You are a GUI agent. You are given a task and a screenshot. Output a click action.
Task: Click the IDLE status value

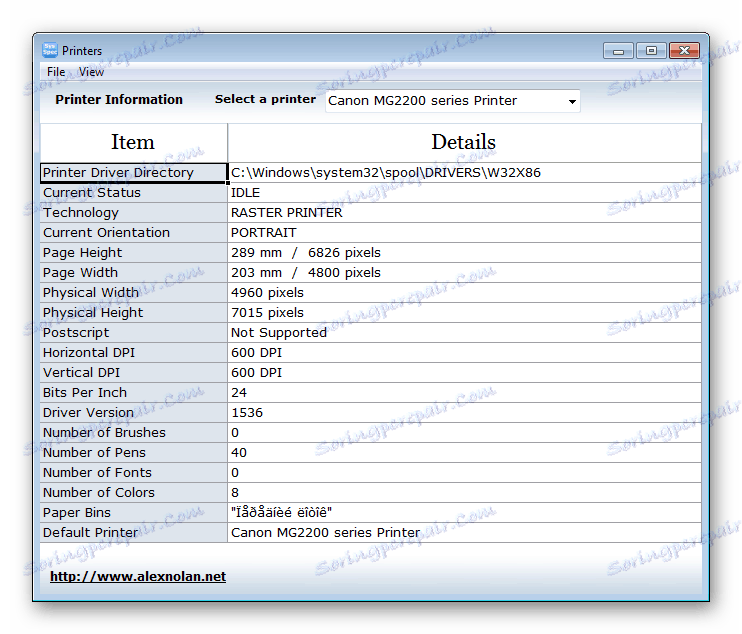464,193
